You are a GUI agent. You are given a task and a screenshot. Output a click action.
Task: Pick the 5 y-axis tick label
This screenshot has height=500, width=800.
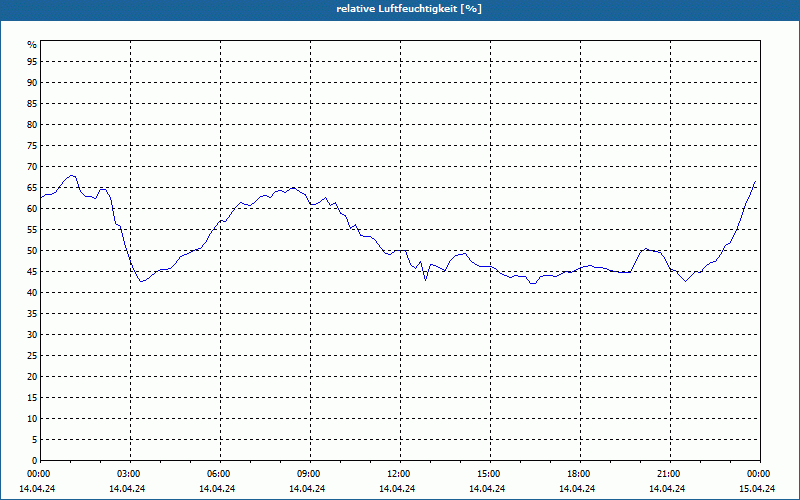coord(35,439)
